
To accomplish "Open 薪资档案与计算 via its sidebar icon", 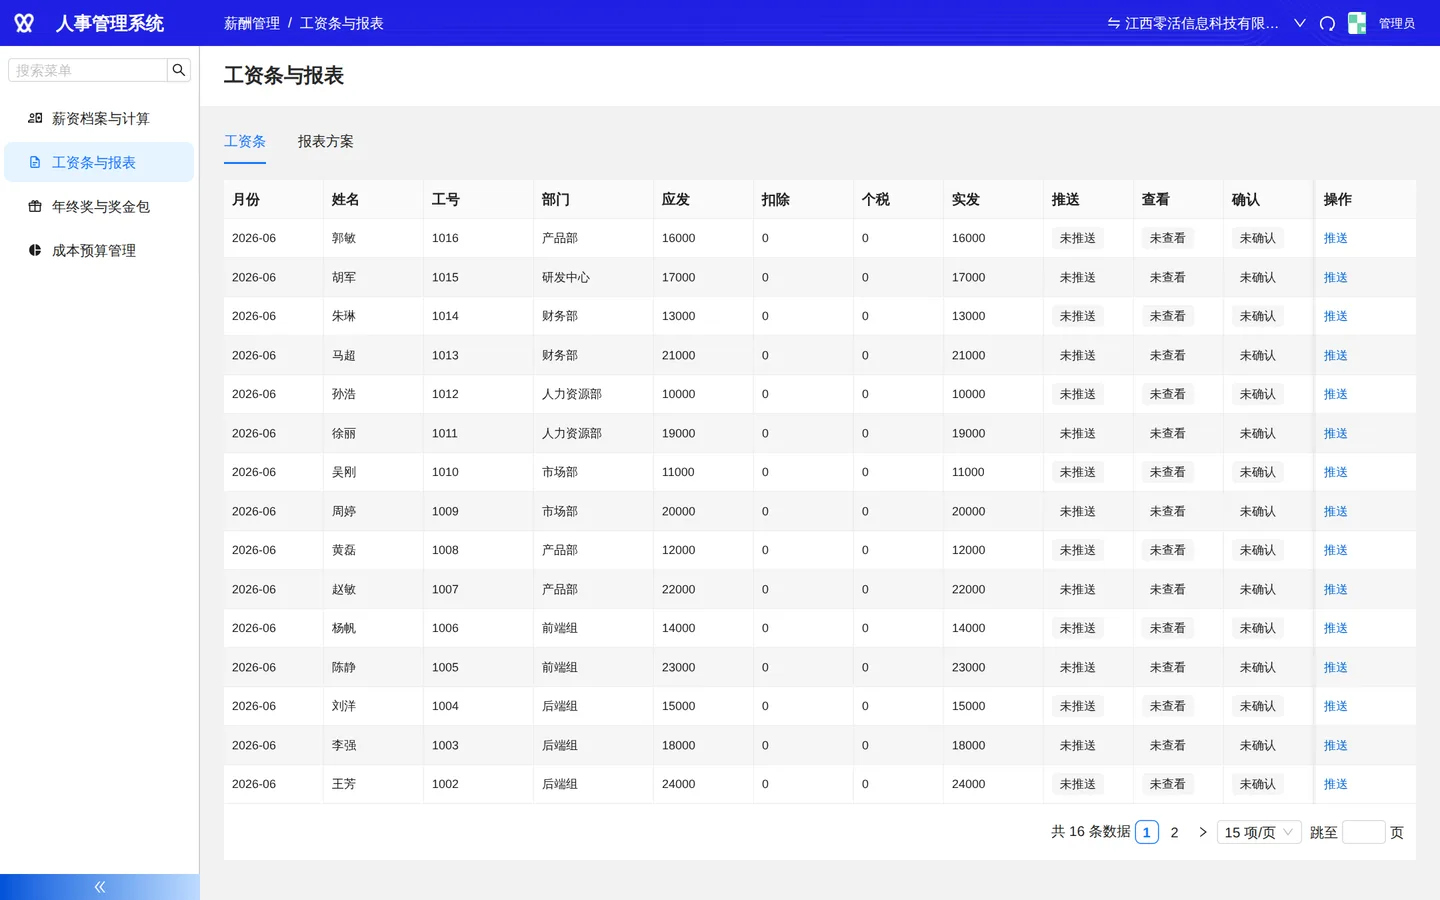I will [35, 118].
